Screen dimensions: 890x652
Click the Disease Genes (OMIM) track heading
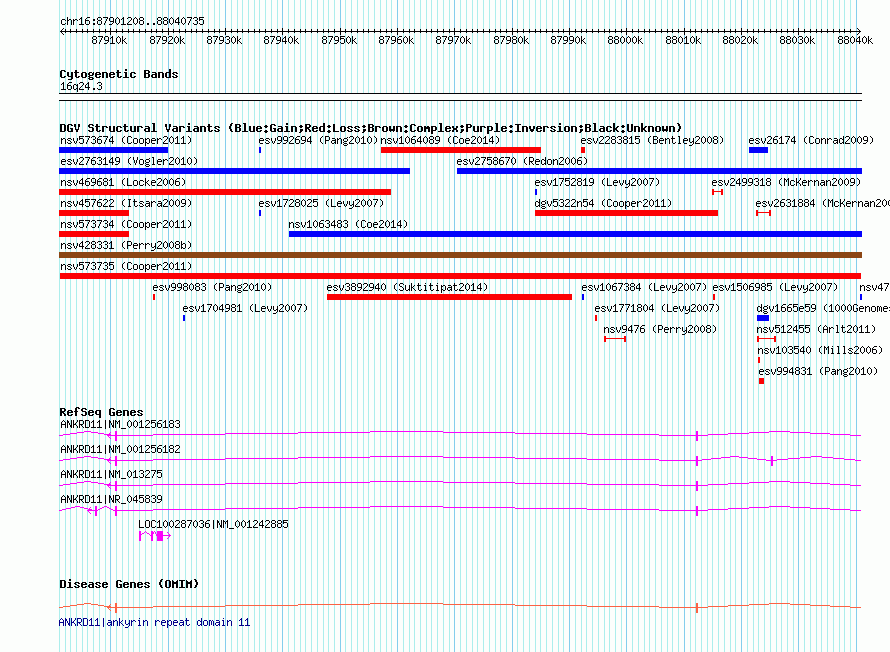[x=129, y=584]
